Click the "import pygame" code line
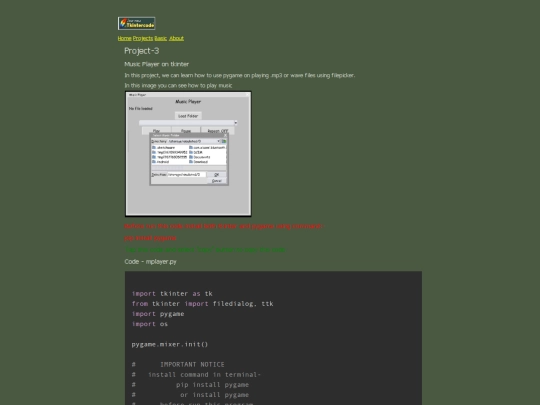The width and height of the screenshot is (540, 405). [158, 314]
